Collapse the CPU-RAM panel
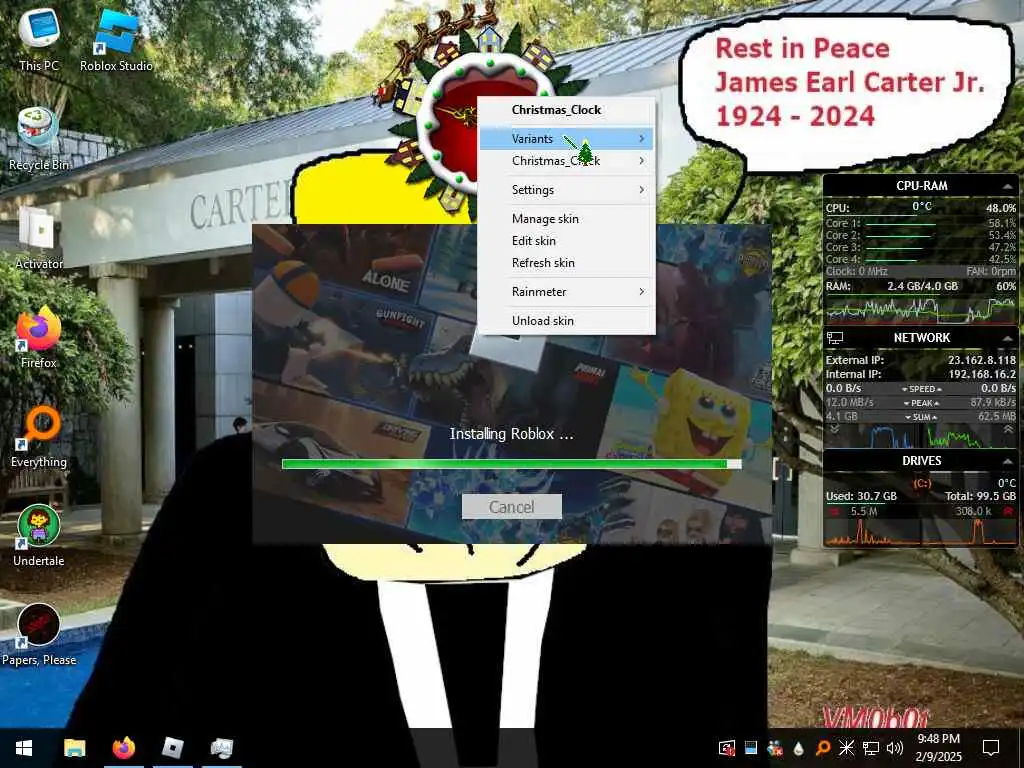Viewport: 1024px width, 768px height. click(1007, 186)
